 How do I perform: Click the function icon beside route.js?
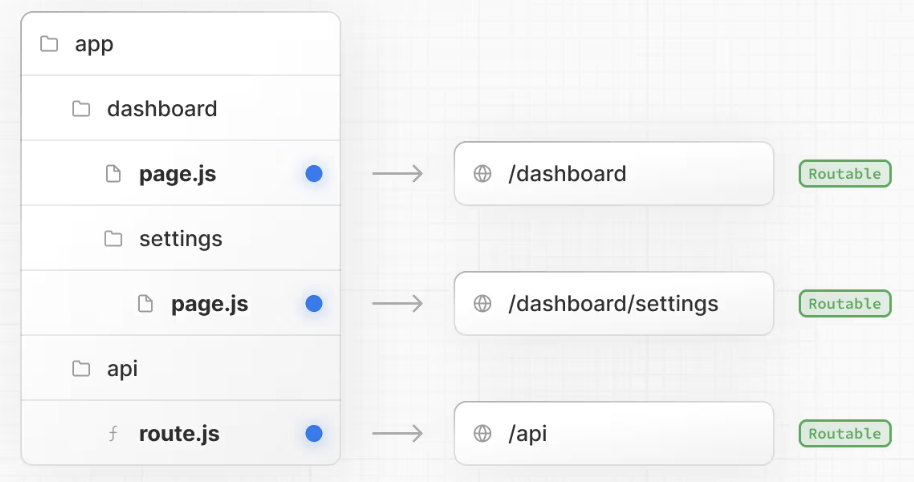click(x=113, y=434)
